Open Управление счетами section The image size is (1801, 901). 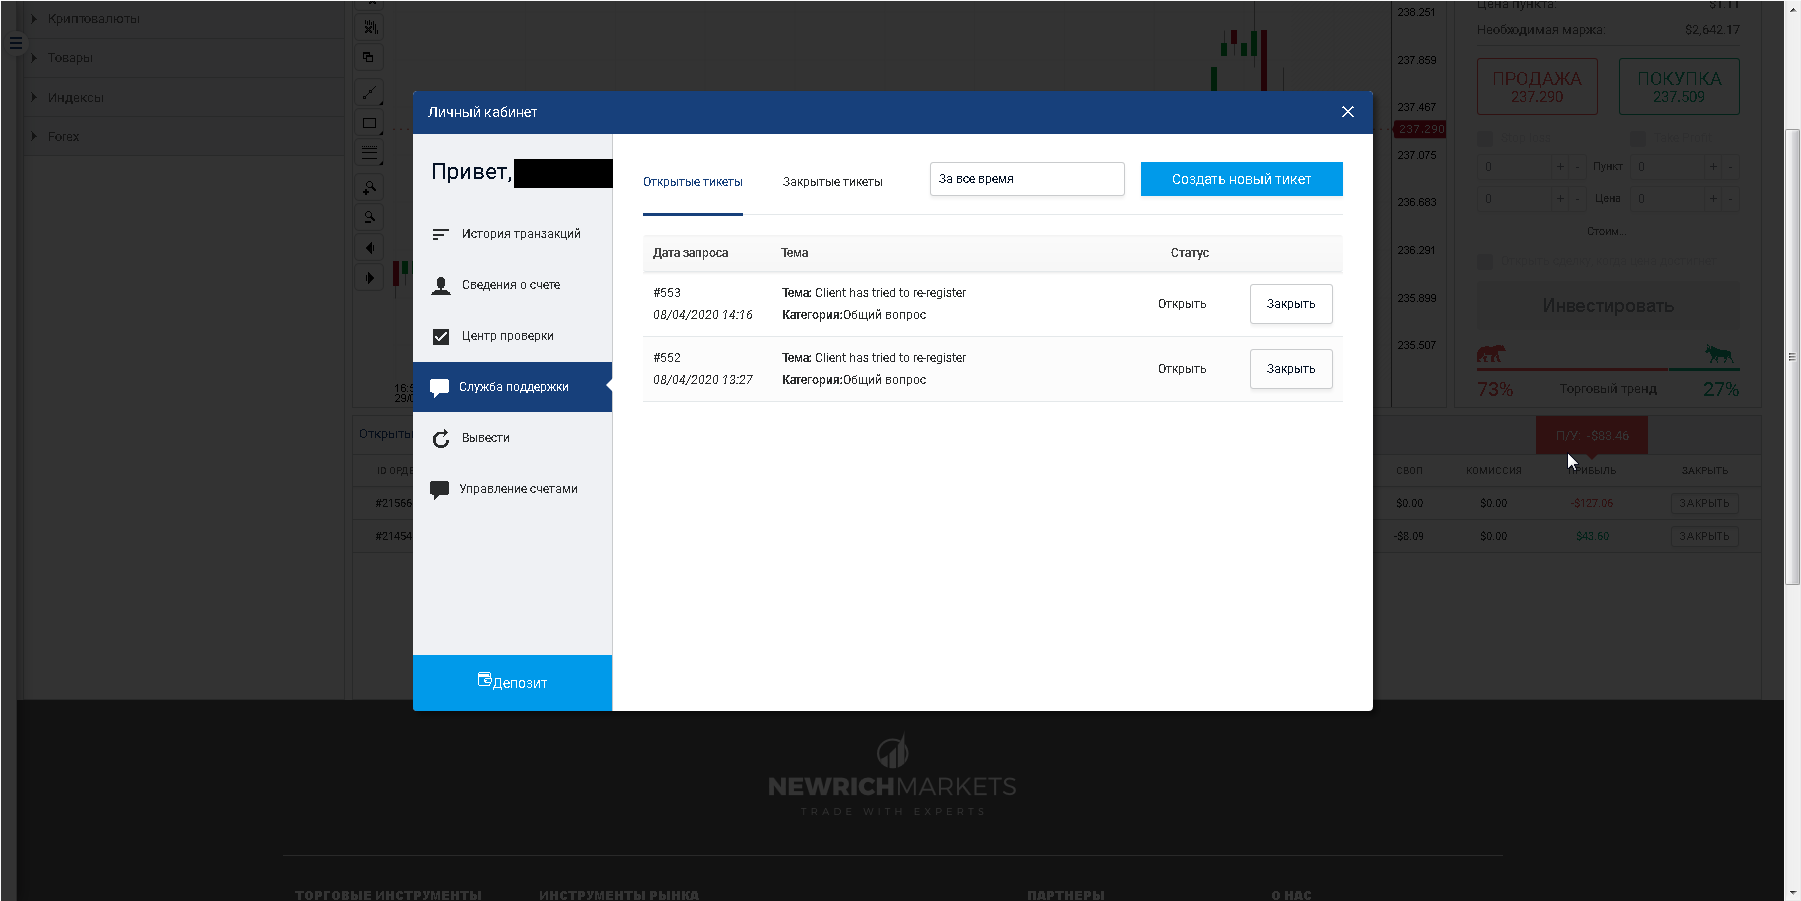pos(512,489)
